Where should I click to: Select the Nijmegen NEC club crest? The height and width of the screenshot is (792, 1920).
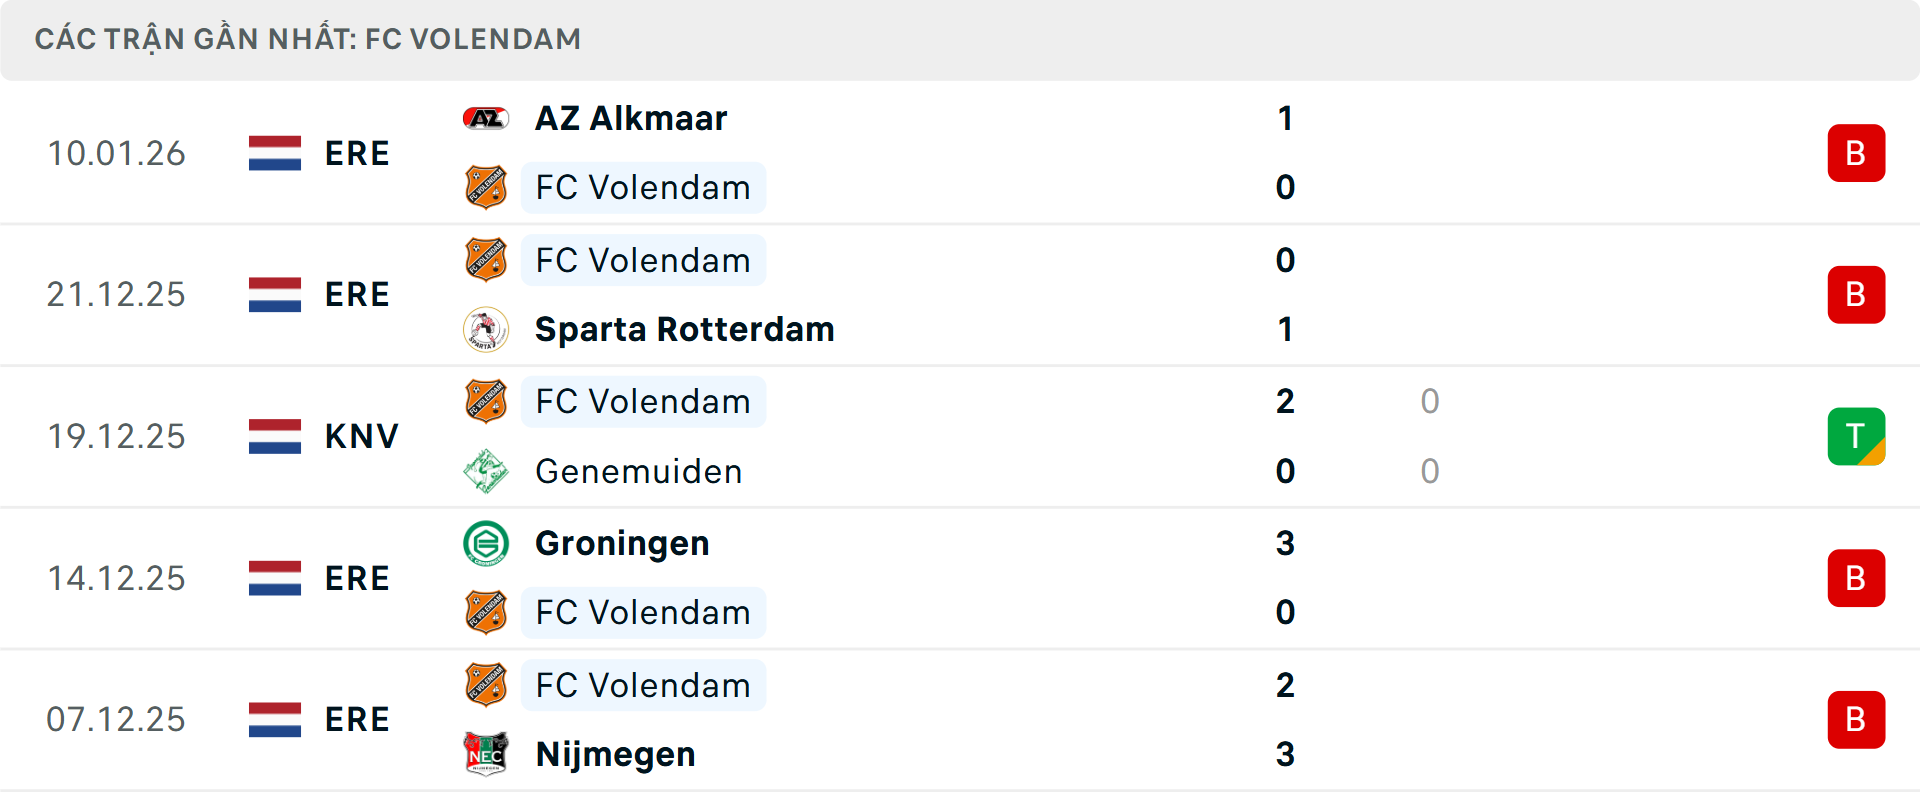(x=487, y=755)
